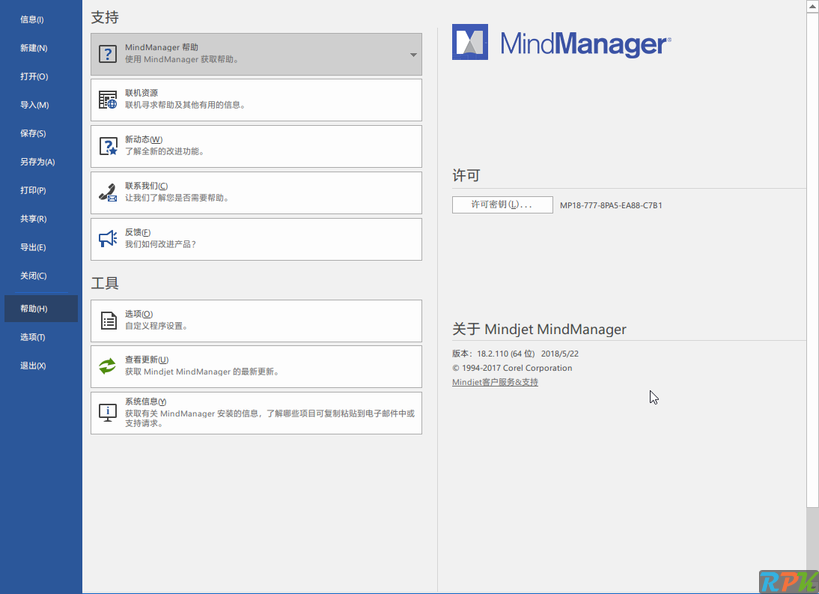Click the System Information (系统信息) monitor icon

[108, 413]
